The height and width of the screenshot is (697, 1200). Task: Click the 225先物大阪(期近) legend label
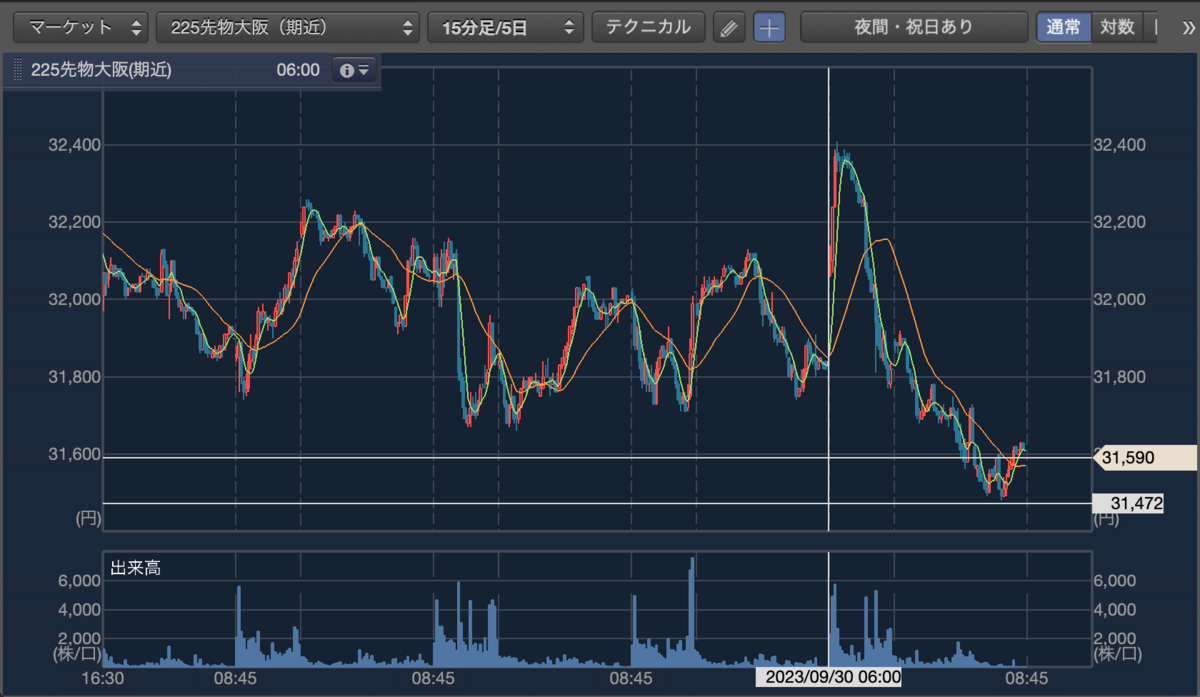click(101, 71)
